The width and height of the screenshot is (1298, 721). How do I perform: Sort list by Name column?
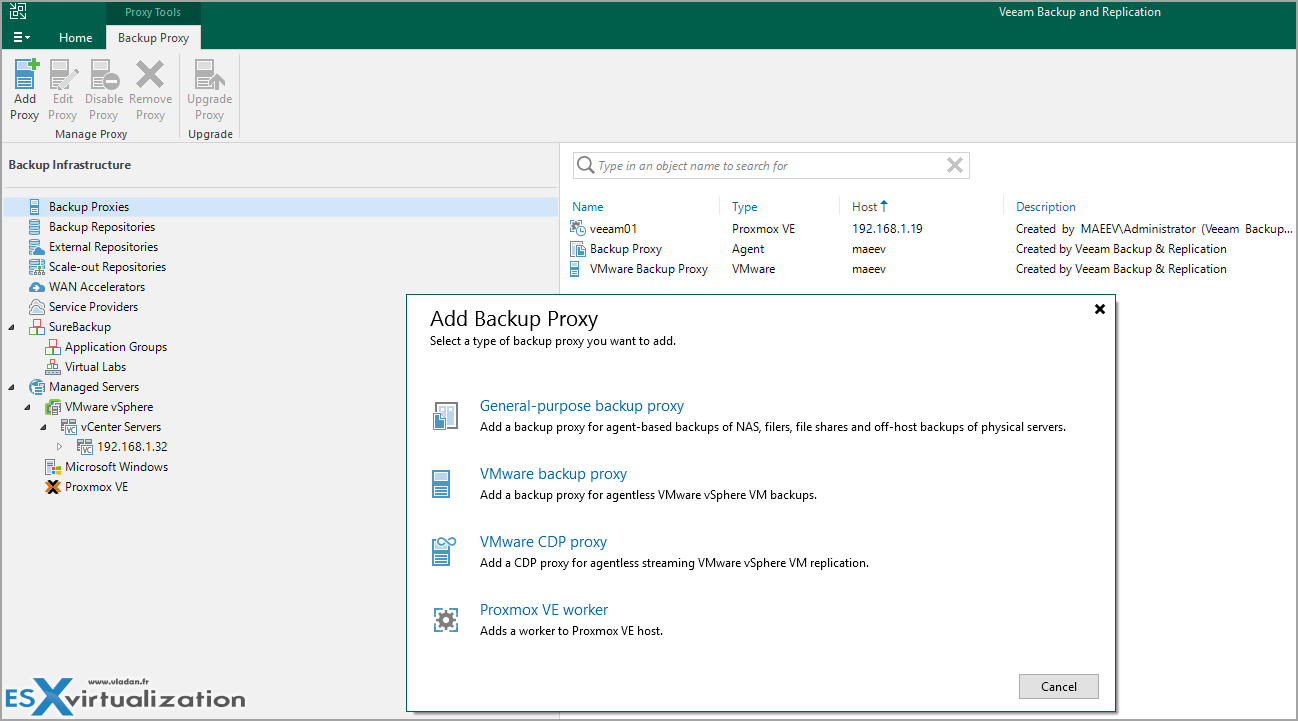tap(588, 207)
